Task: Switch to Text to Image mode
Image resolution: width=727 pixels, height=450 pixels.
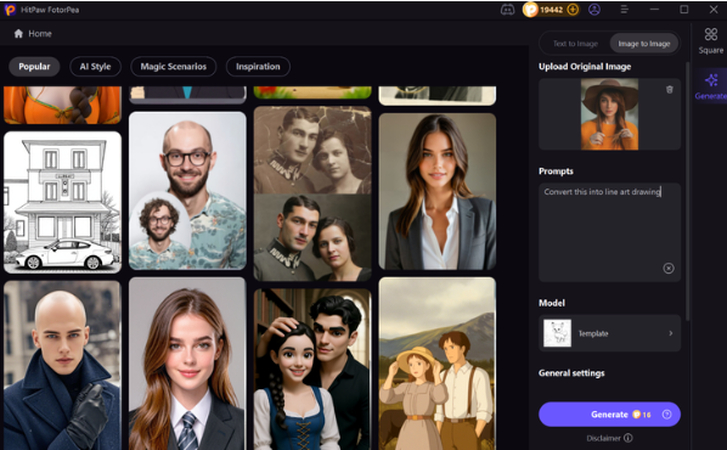Action: click(x=575, y=44)
